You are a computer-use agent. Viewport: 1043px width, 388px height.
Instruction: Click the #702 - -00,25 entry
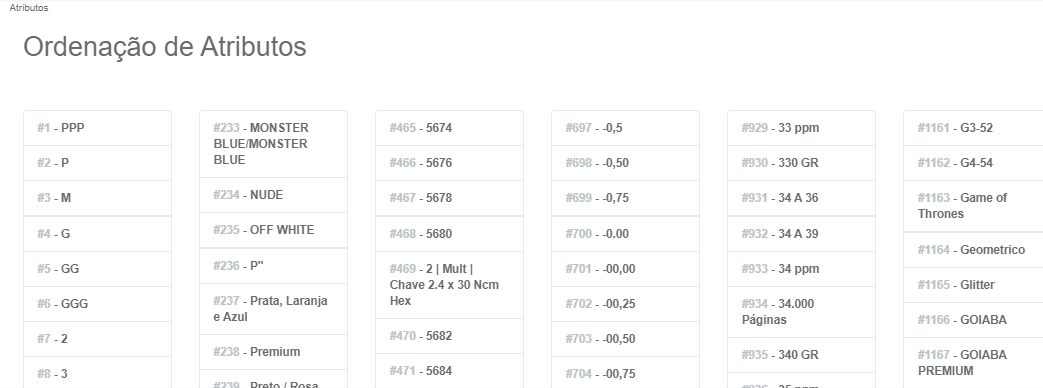[625, 303]
